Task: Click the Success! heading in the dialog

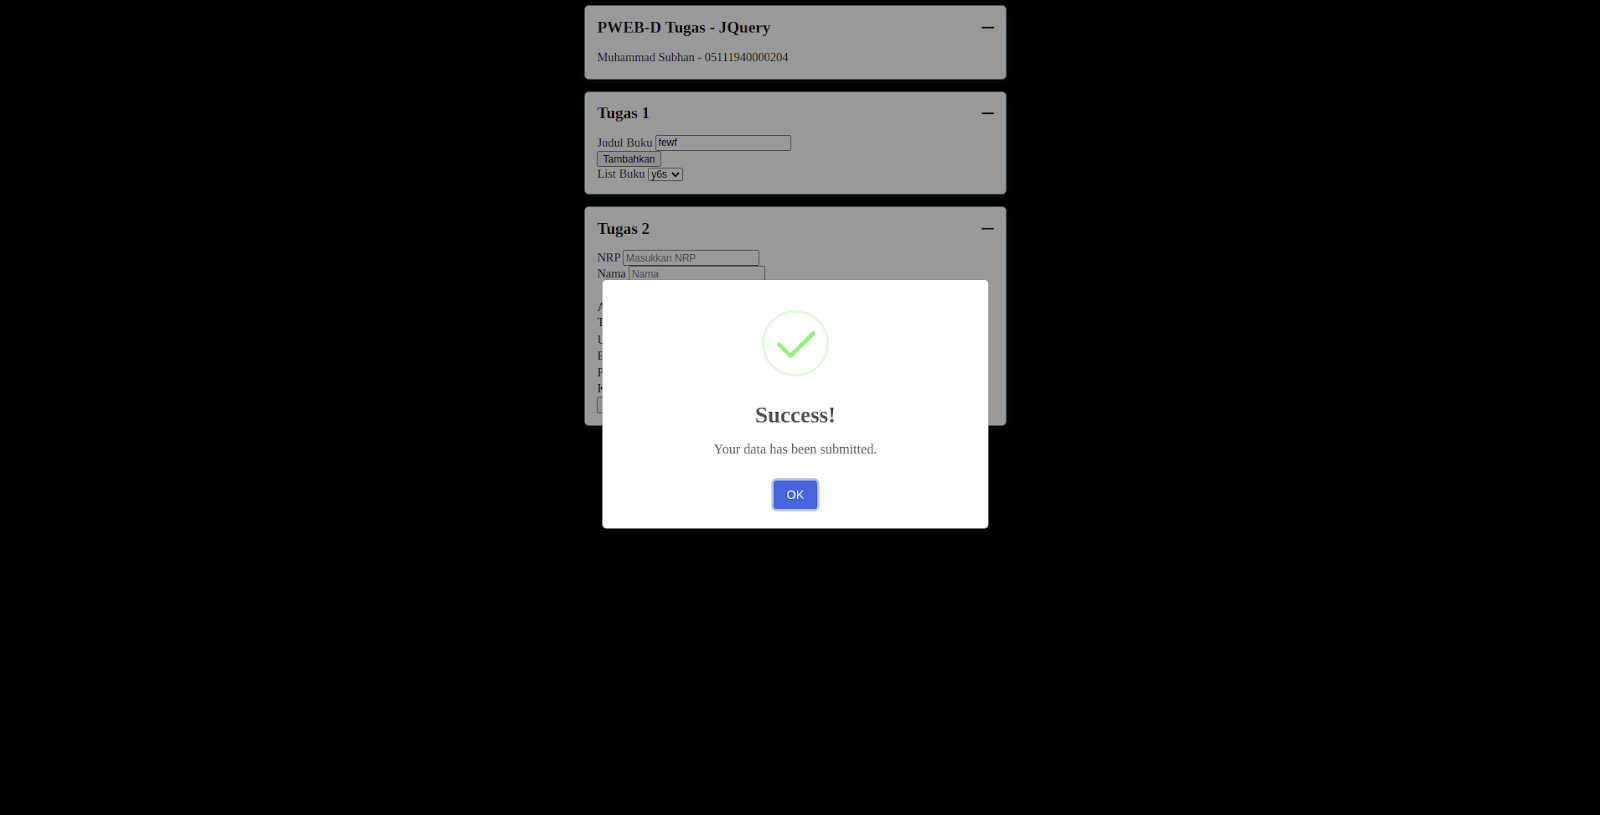Action: pyautogui.click(x=795, y=415)
